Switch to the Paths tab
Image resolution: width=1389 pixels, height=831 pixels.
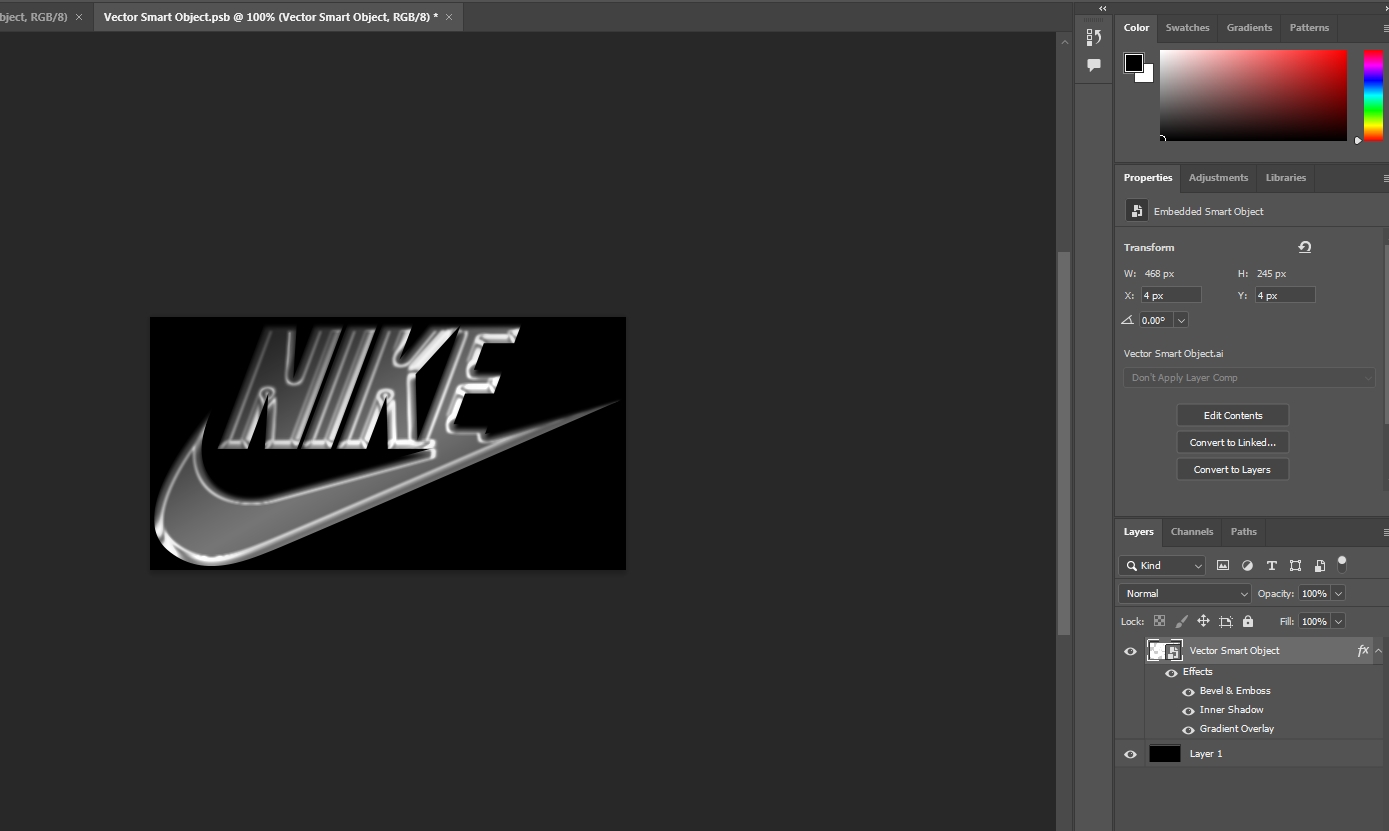pyautogui.click(x=1243, y=532)
